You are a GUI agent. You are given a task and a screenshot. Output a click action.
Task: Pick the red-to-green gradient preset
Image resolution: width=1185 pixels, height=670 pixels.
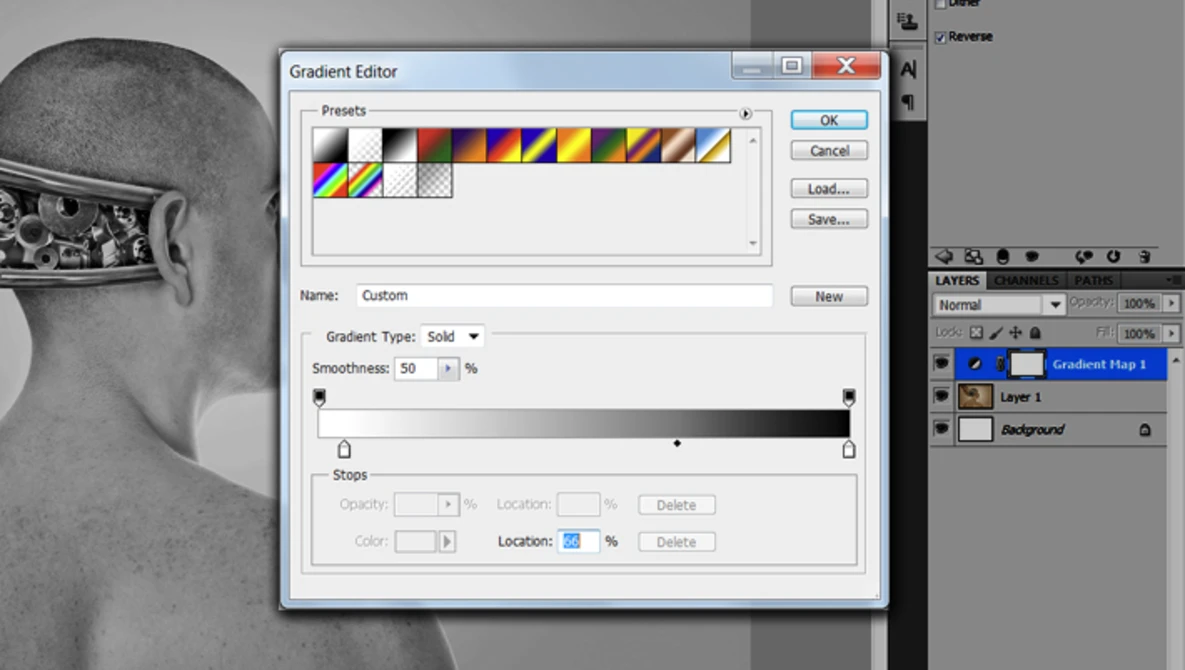(x=435, y=145)
